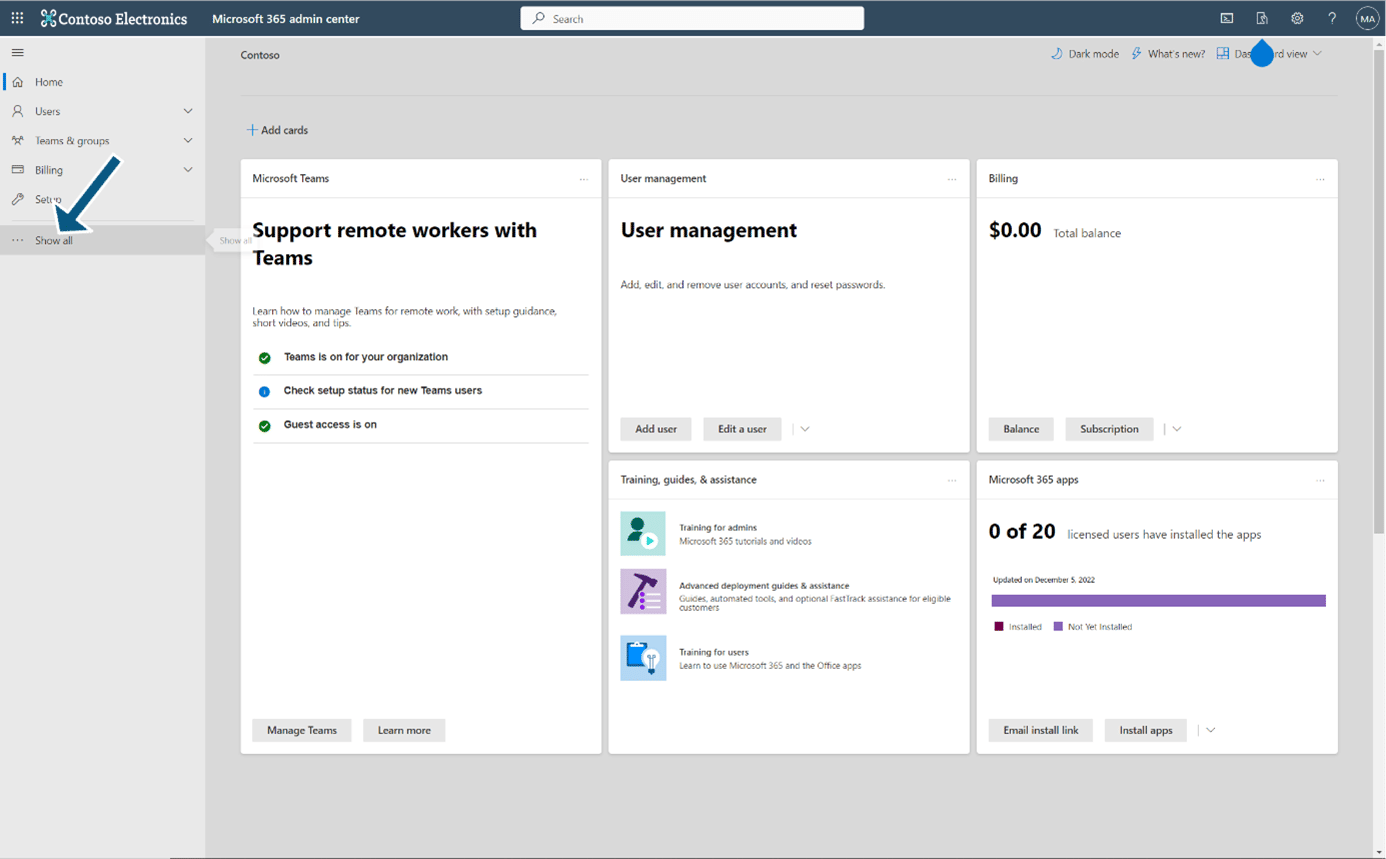The height and width of the screenshot is (859, 1386).
Task: Click the Manage Teams button
Action: [301, 730]
